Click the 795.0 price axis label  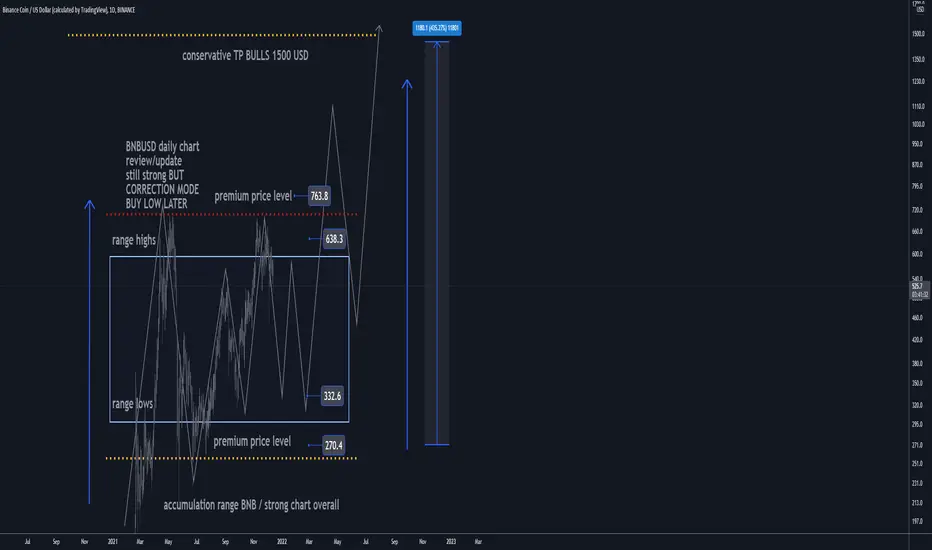917,186
